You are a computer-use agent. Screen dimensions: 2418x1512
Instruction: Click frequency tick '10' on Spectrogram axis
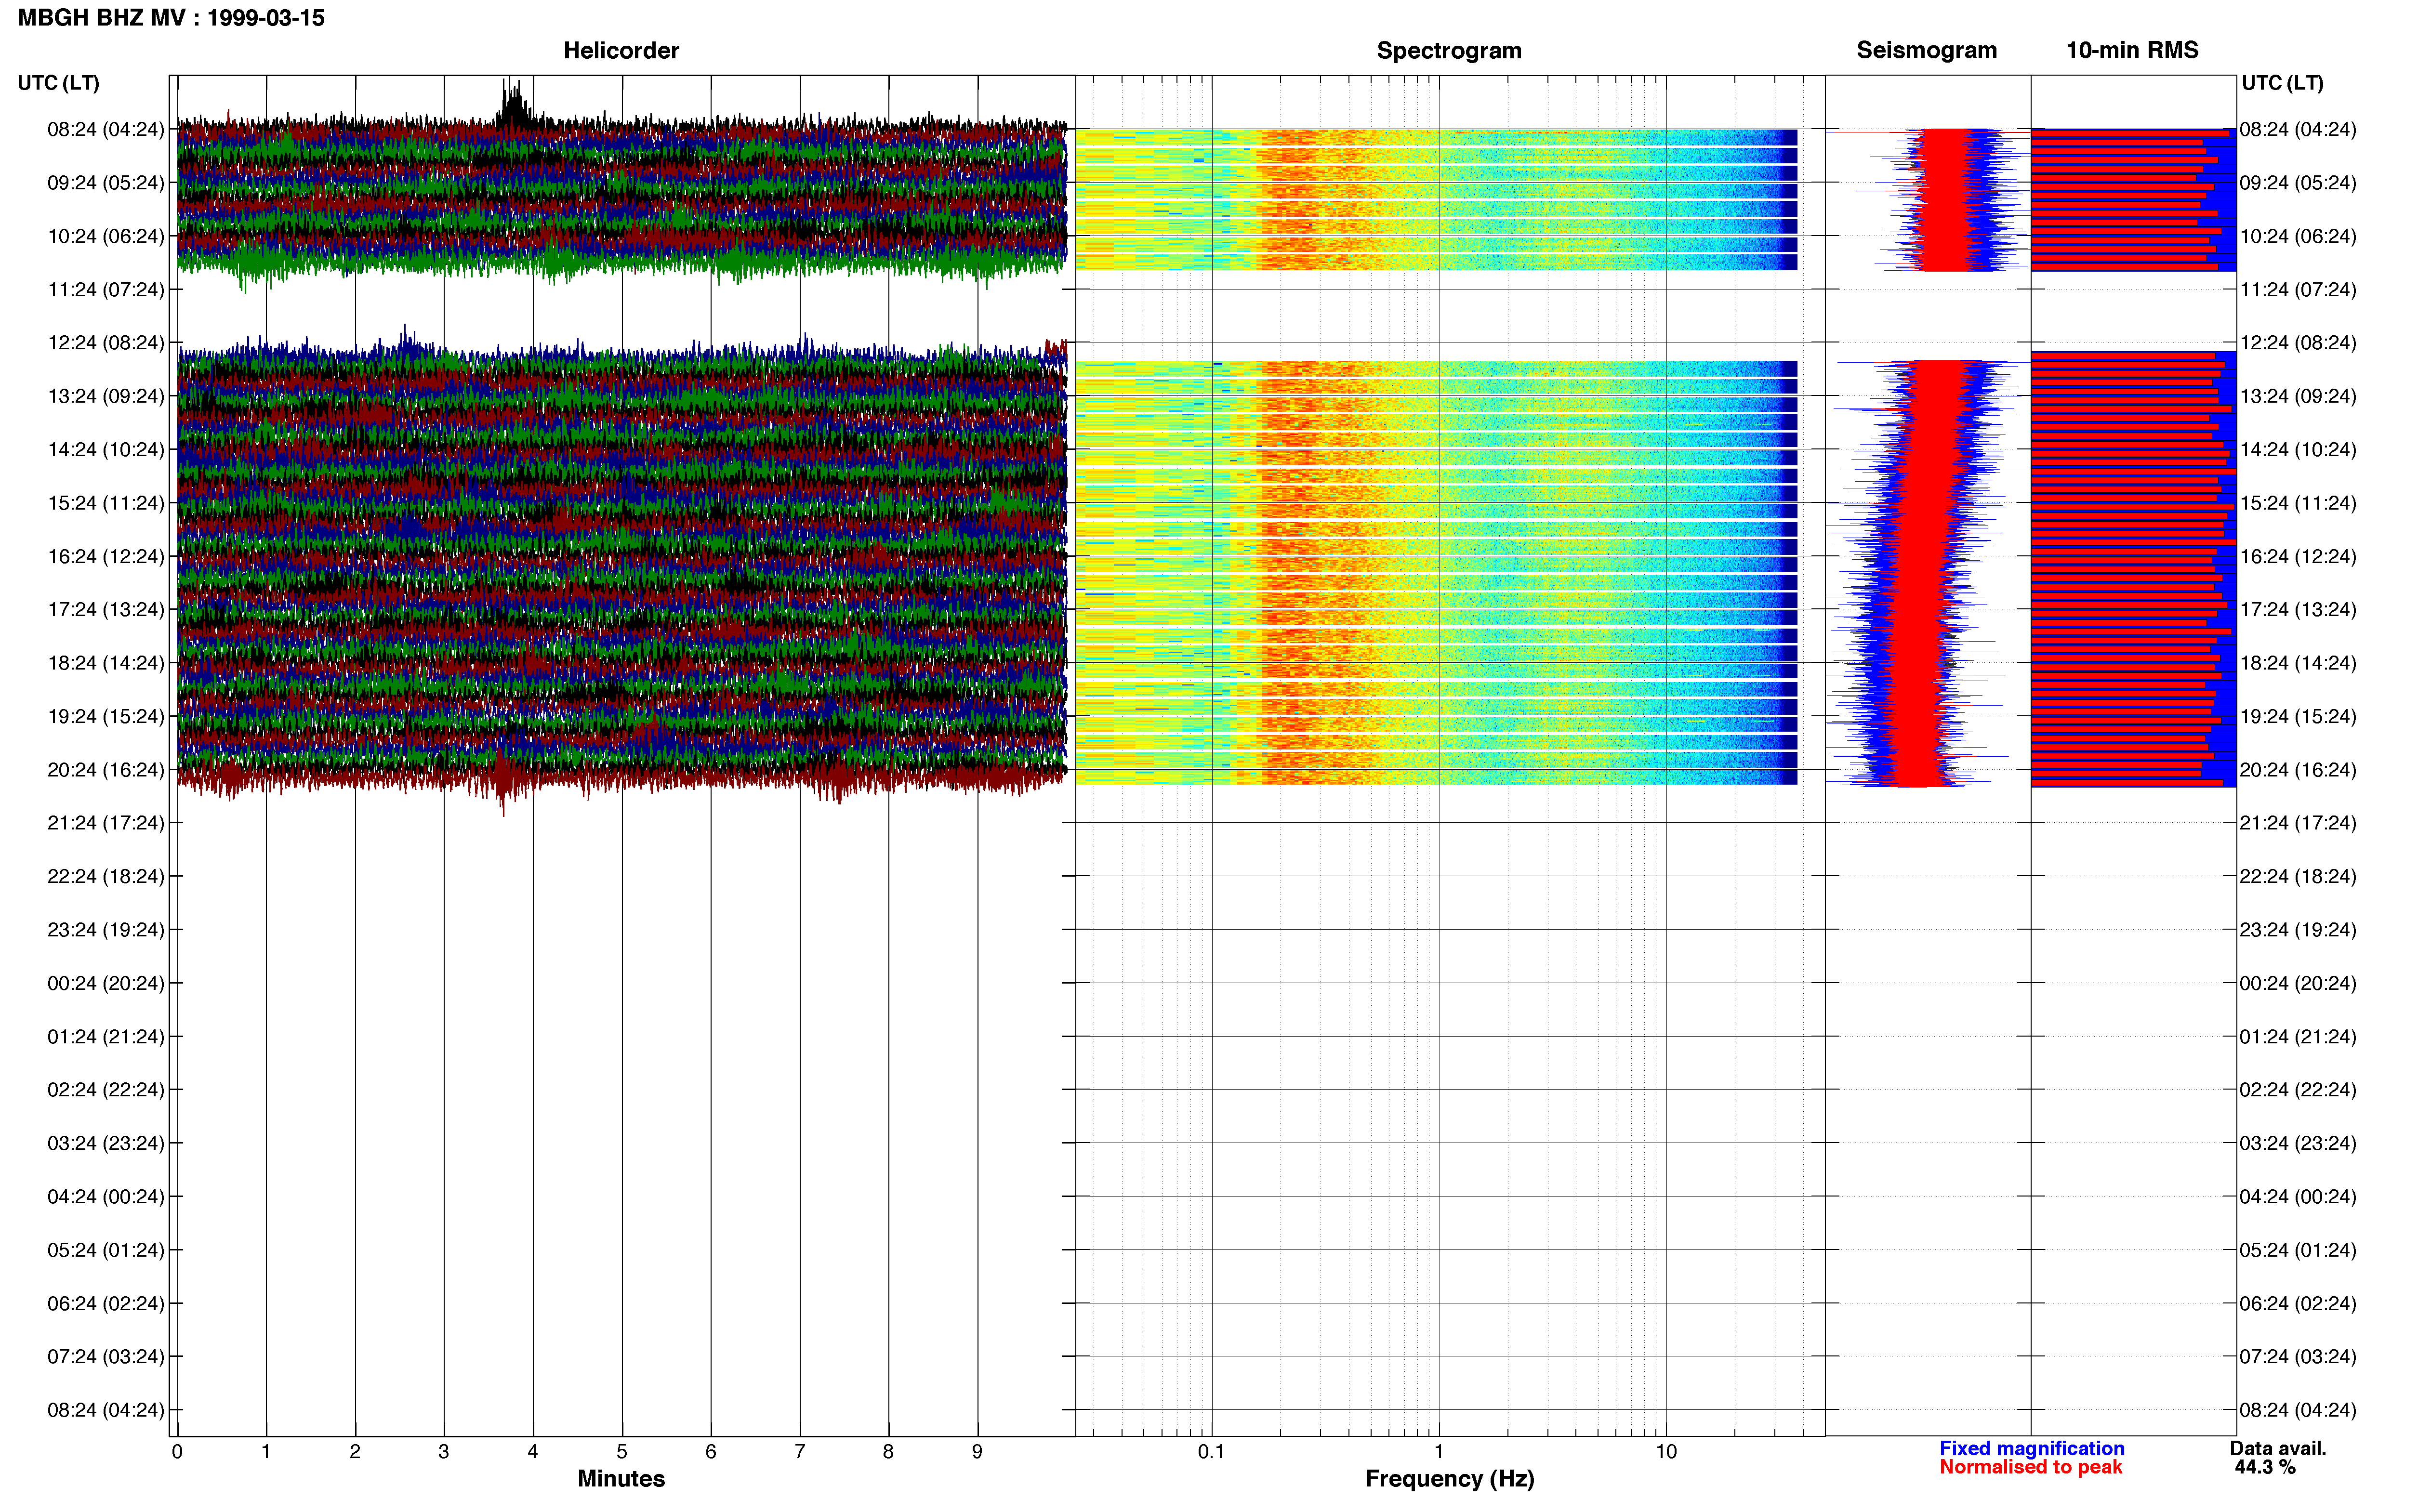click(1666, 1452)
